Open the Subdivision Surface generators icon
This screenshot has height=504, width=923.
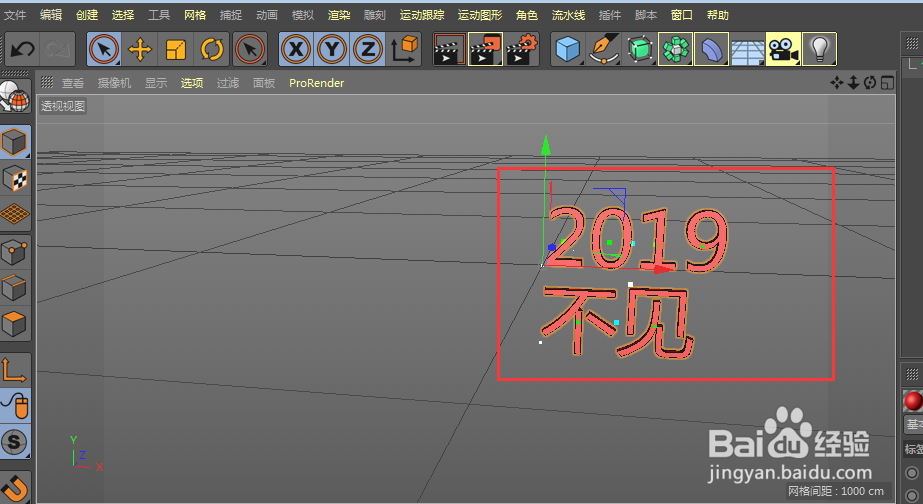640,49
